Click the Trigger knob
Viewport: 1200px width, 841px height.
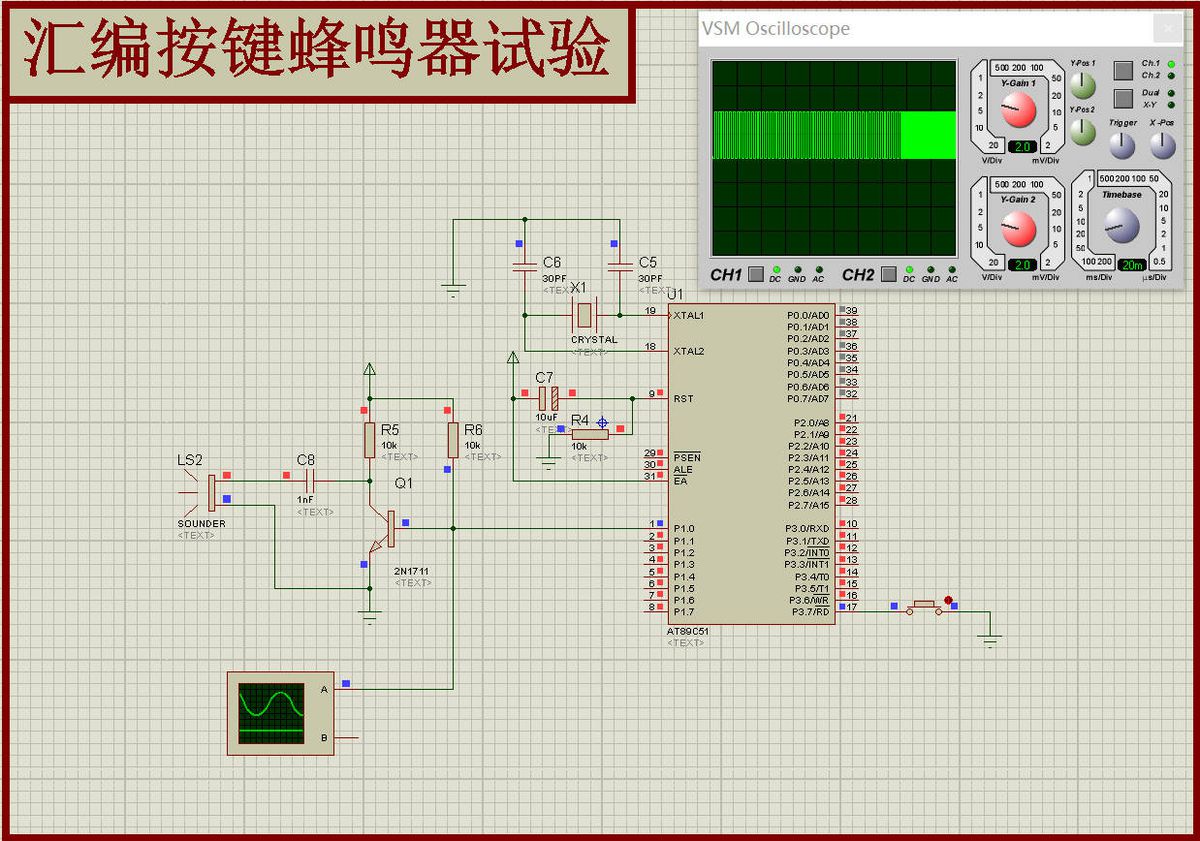pos(1123,146)
